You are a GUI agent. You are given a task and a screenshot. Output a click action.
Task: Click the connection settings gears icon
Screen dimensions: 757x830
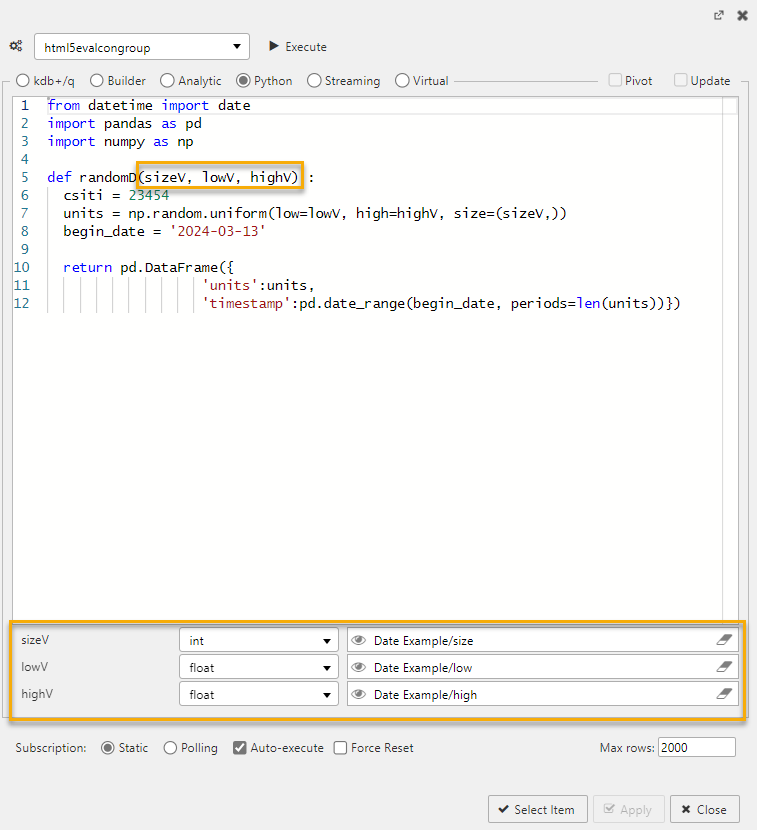[16, 46]
